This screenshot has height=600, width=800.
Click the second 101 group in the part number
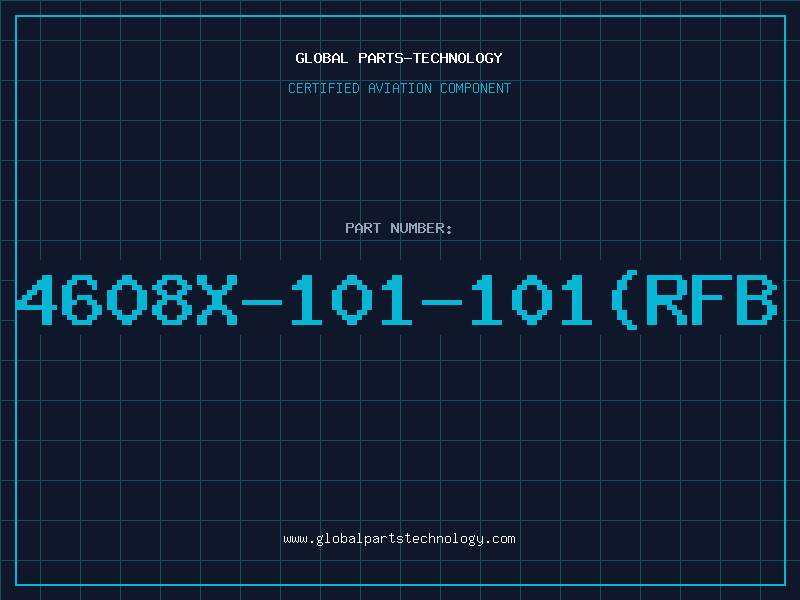coord(531,300)
